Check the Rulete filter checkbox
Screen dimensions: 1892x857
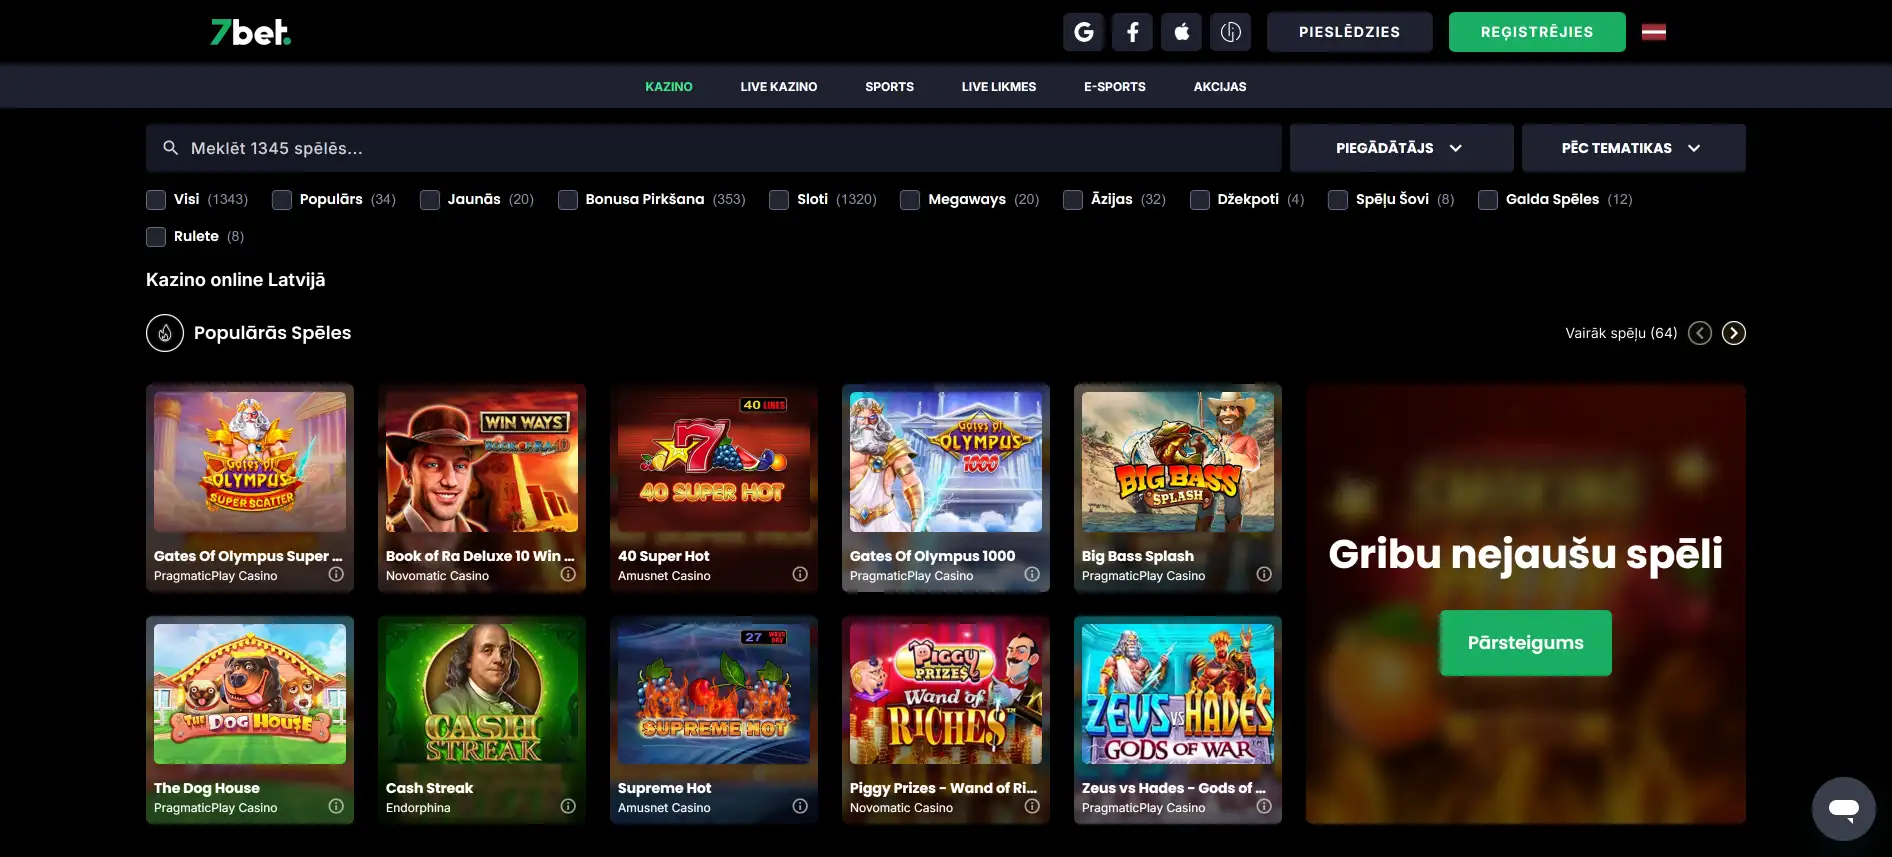click(156, 237)
